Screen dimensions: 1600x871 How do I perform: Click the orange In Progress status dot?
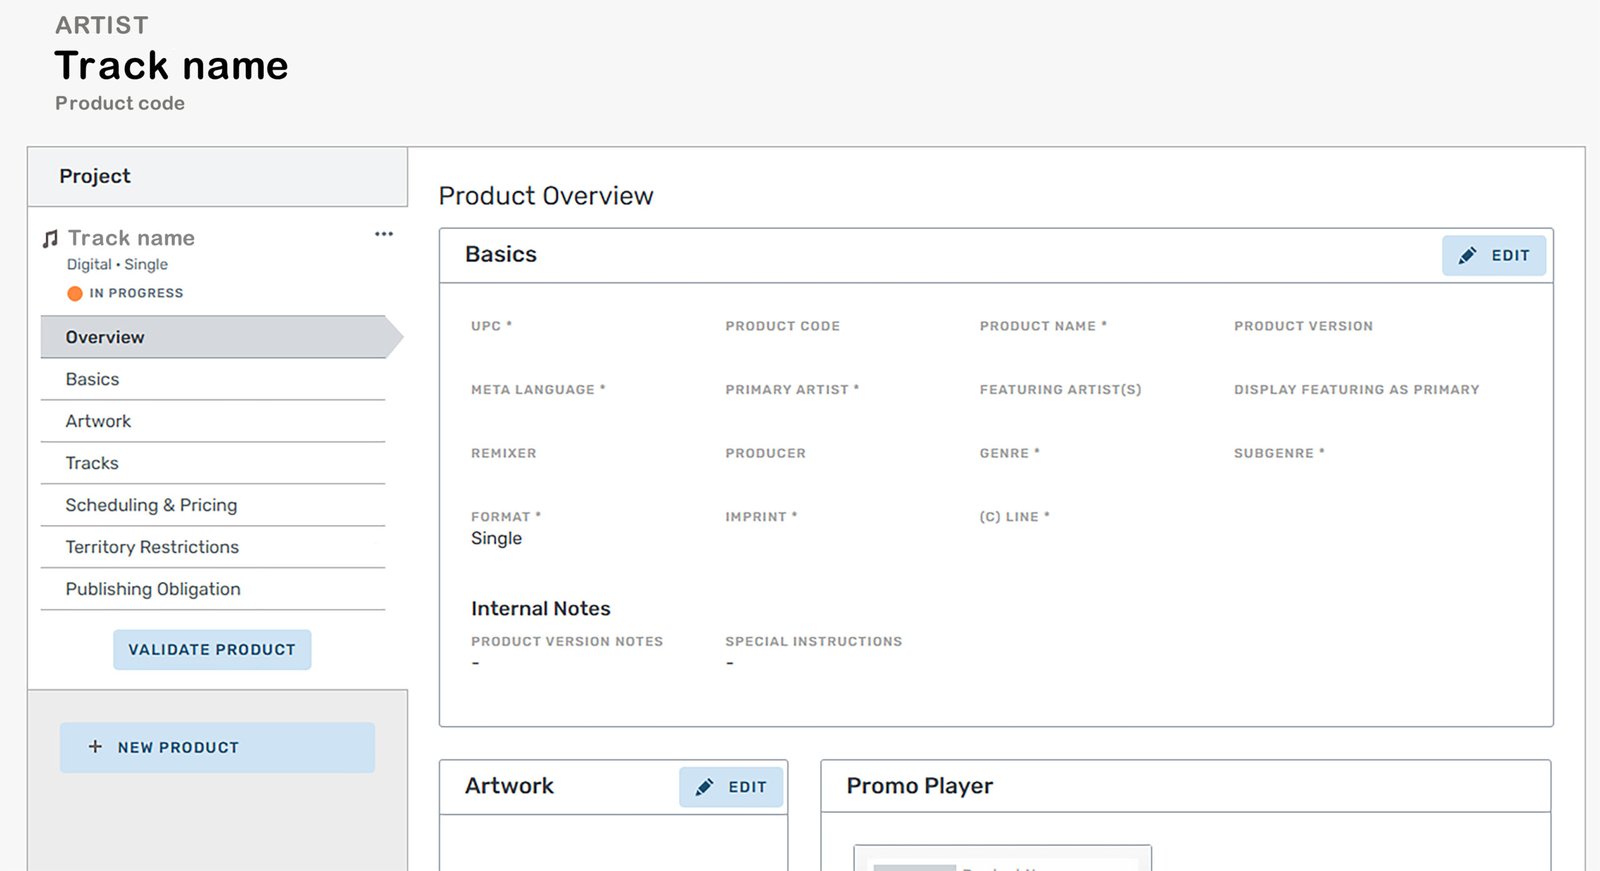click(x=75, y=293)
